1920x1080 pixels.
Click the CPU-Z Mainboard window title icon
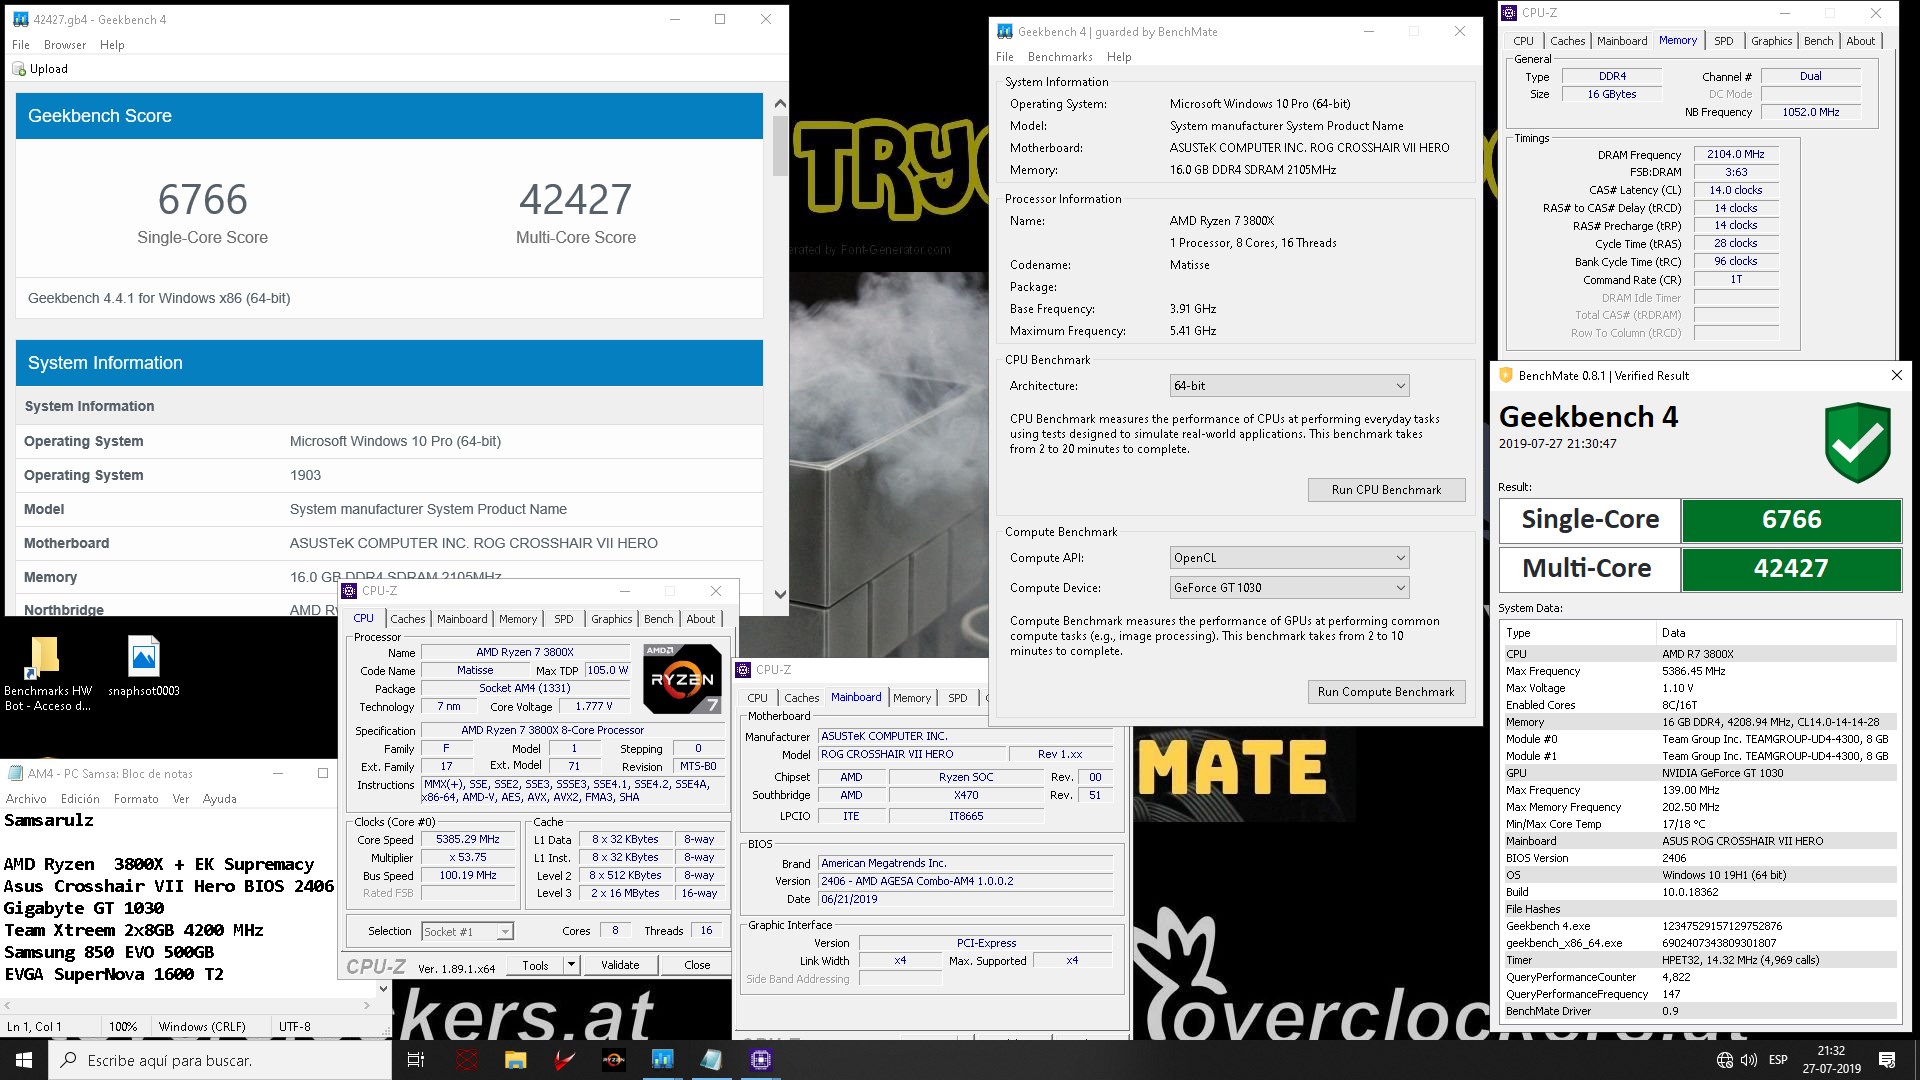point(743,670)
